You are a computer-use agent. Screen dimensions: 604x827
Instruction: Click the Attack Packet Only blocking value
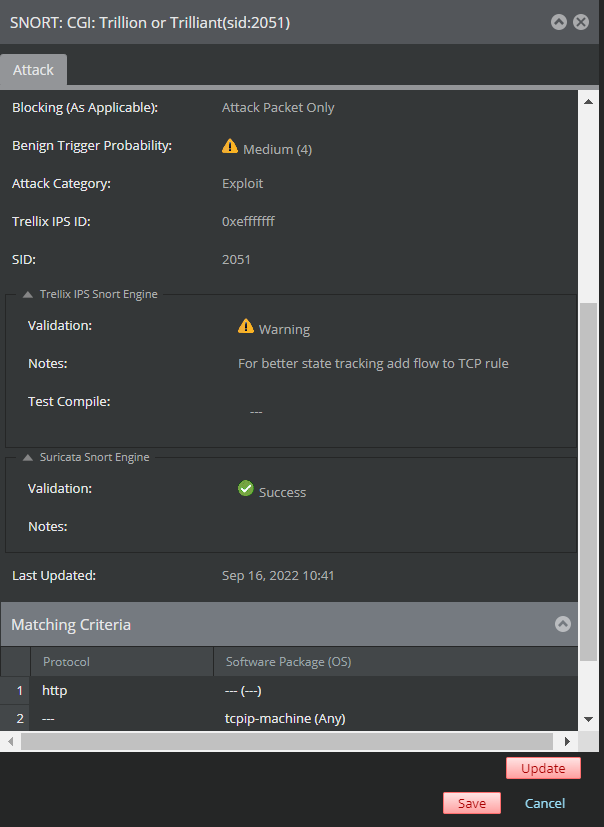[x=278, y=107]
